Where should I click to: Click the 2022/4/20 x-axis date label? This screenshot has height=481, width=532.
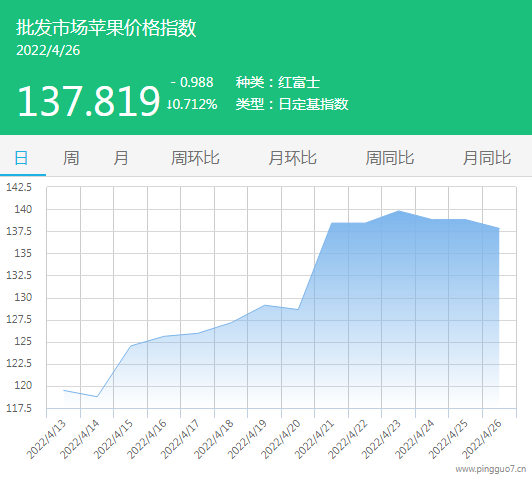(281, 439)
